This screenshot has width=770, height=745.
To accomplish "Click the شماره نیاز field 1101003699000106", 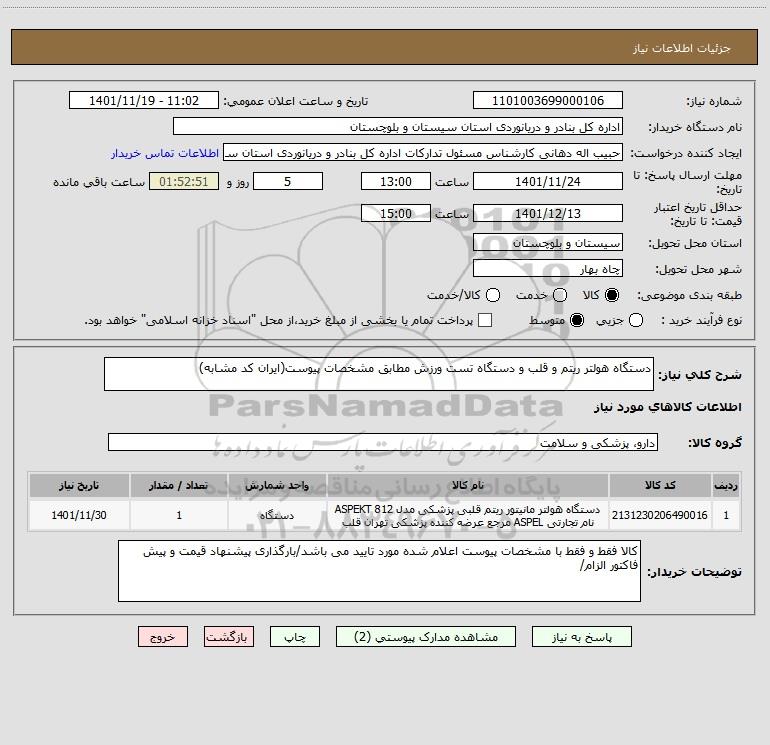I will (x=548, y=101).
